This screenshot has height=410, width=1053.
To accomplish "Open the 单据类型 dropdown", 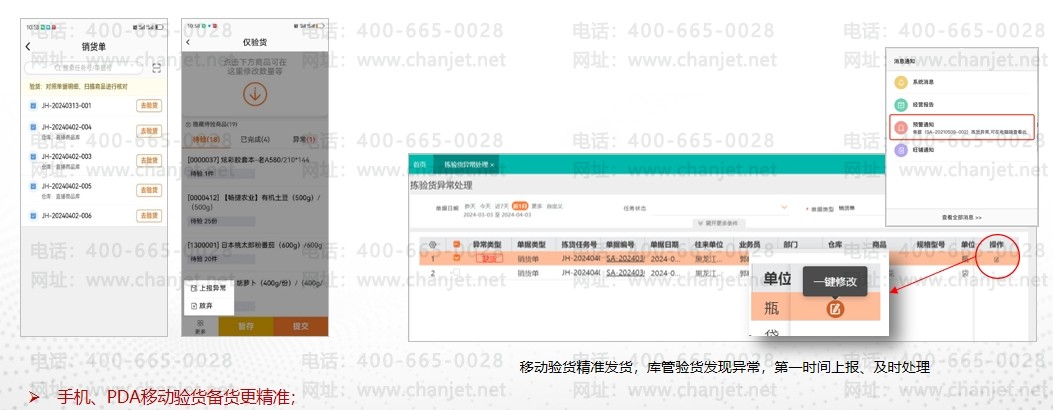I will [870, 208].
